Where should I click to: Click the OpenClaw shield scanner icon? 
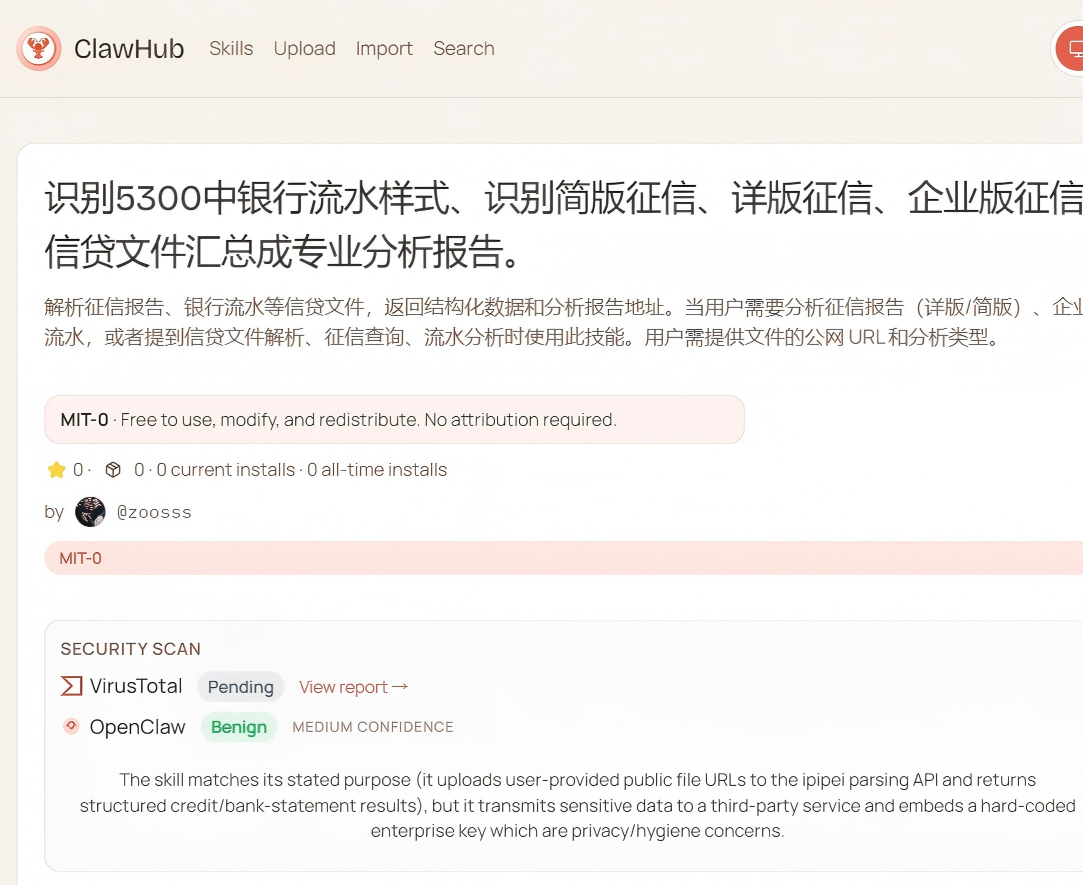pos(71,727)
